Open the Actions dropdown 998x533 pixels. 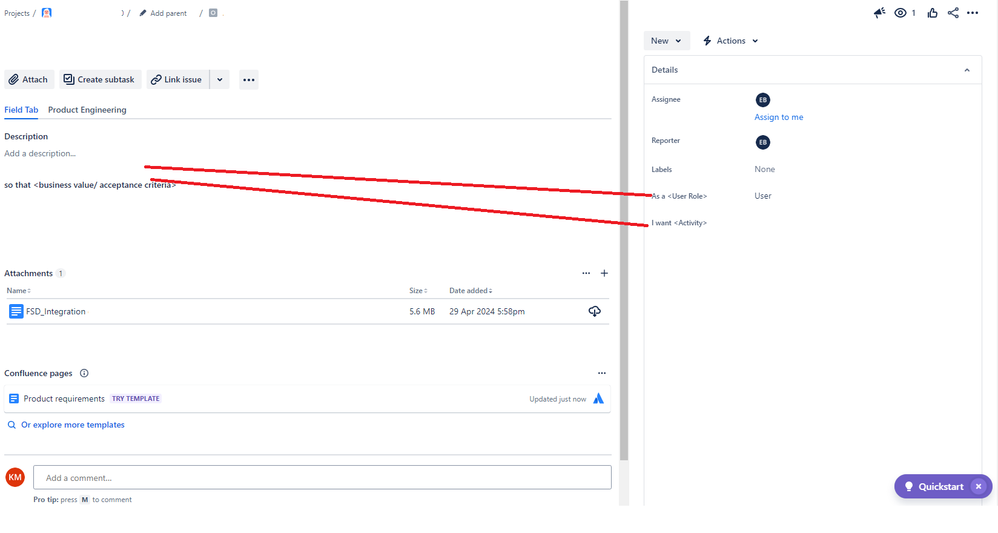[731, 41]
